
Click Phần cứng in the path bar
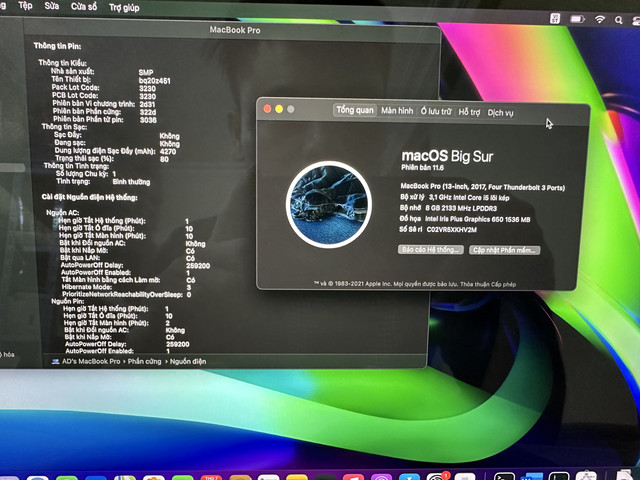click(144, 361)
